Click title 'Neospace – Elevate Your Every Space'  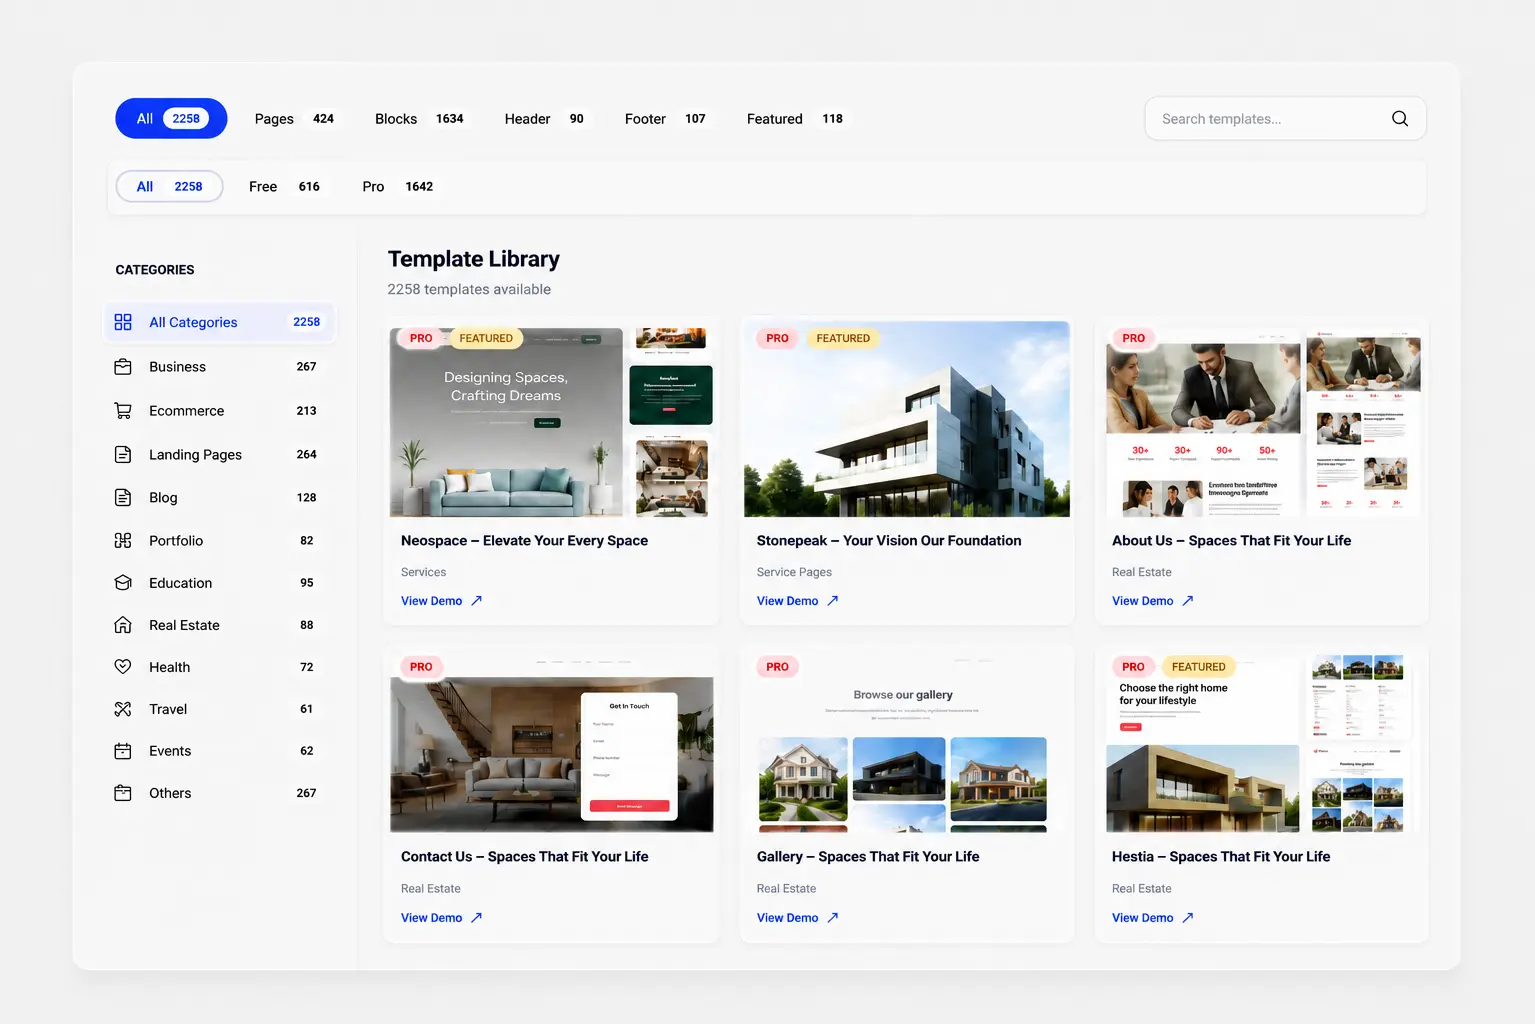(x=524, y=541)
